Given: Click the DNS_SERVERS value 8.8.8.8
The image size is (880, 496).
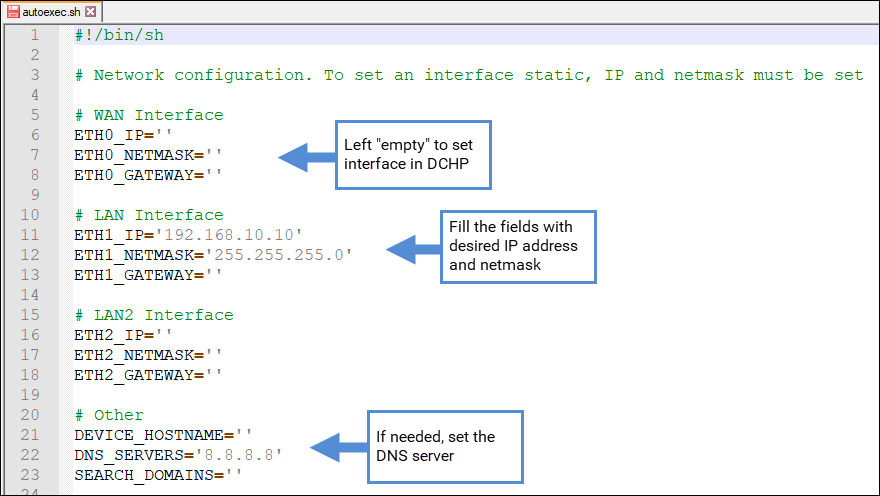Looking at the screenshot, I should tap(239, 455).
